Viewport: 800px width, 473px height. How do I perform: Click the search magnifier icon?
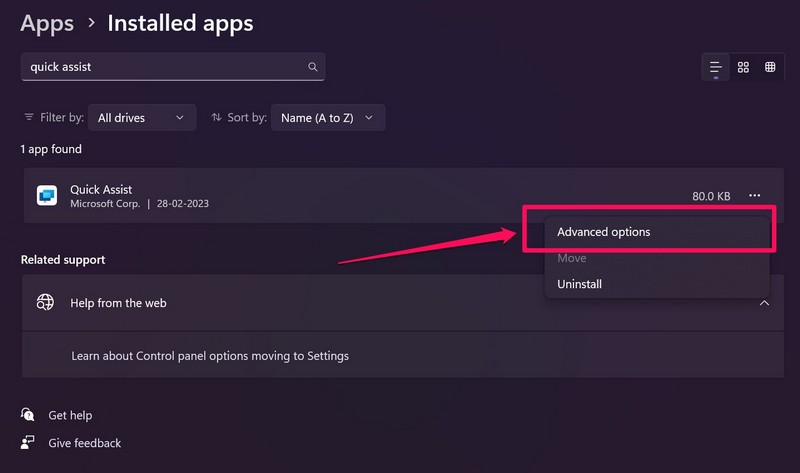pos(313,67)
